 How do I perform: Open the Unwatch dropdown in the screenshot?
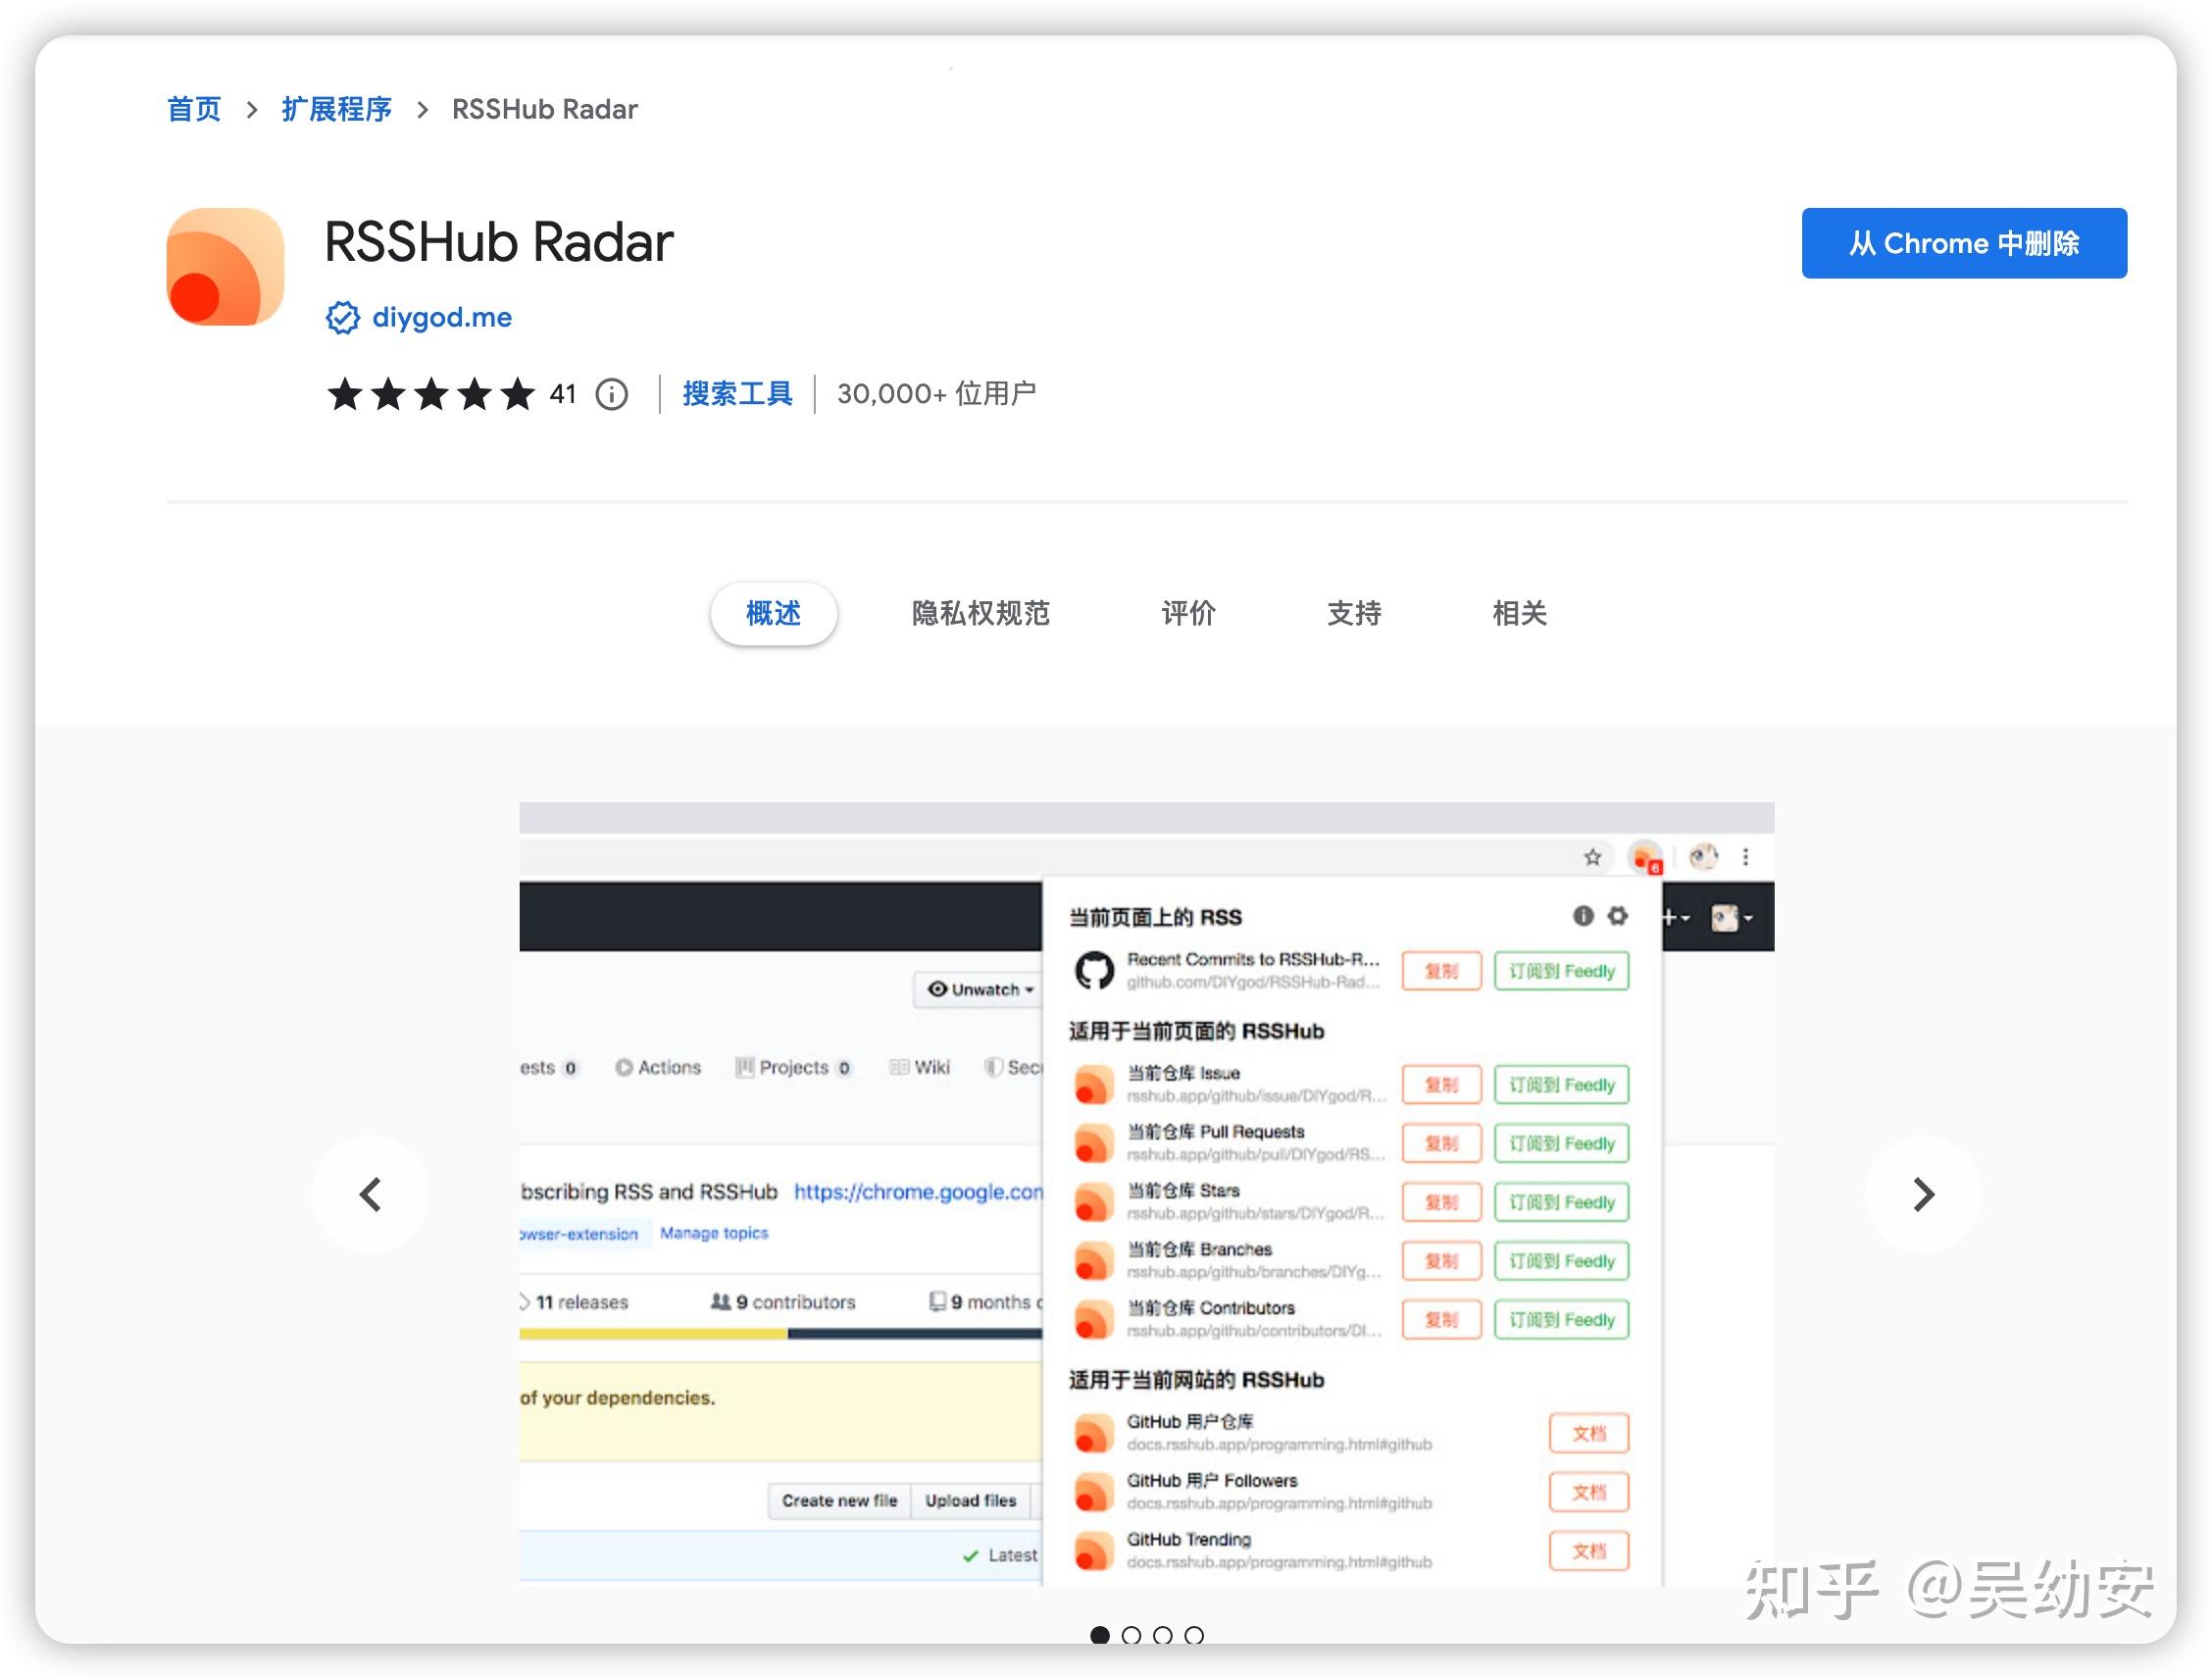[x=978, y=989]
